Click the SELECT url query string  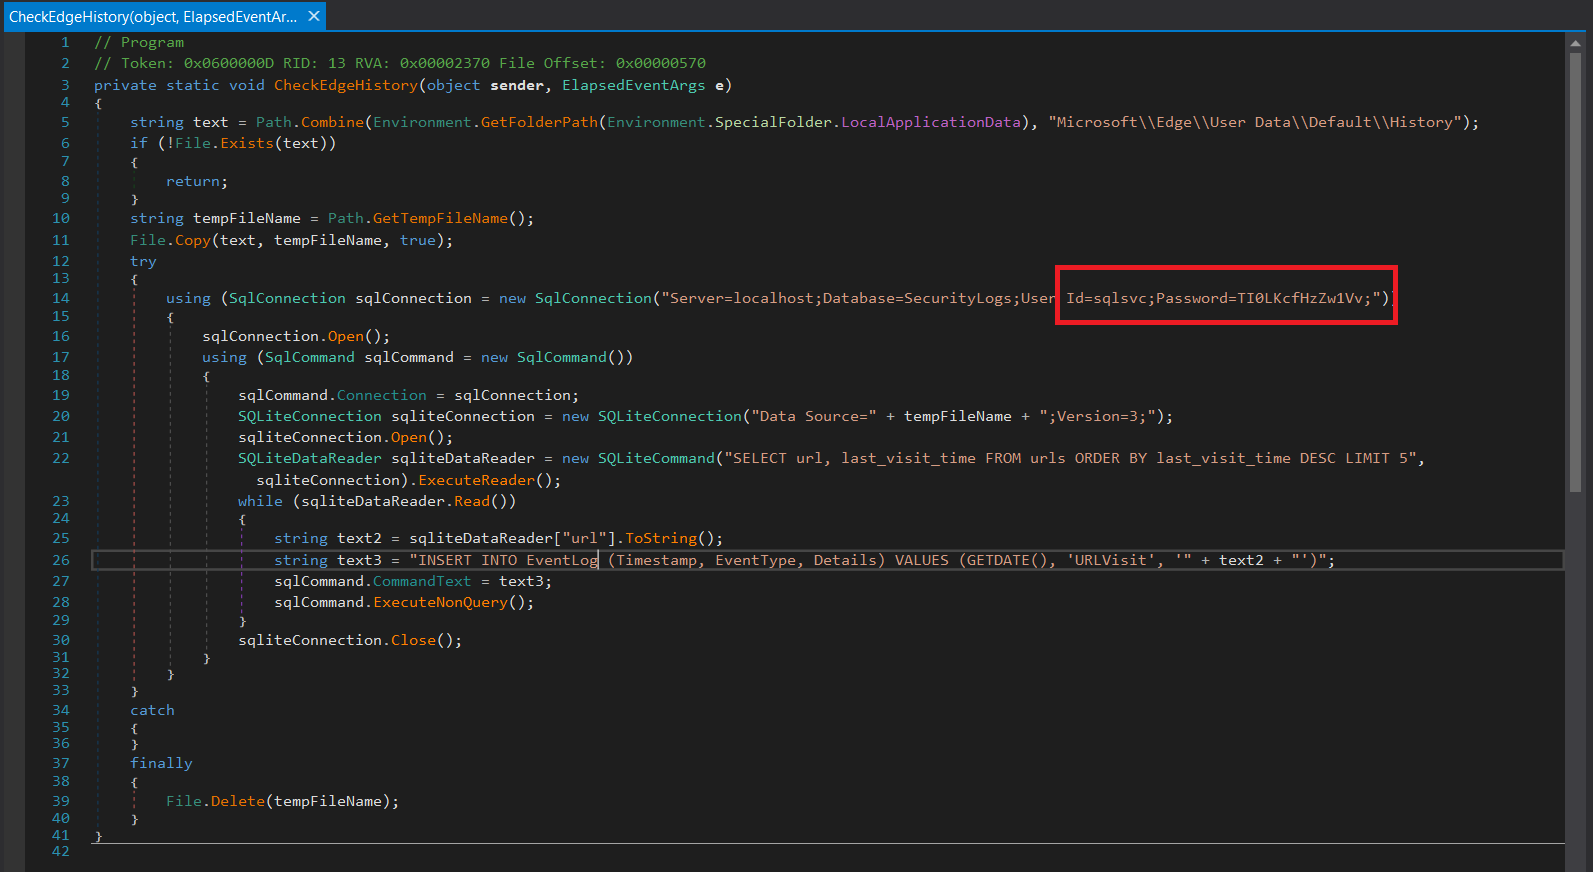click(1070, 458)
